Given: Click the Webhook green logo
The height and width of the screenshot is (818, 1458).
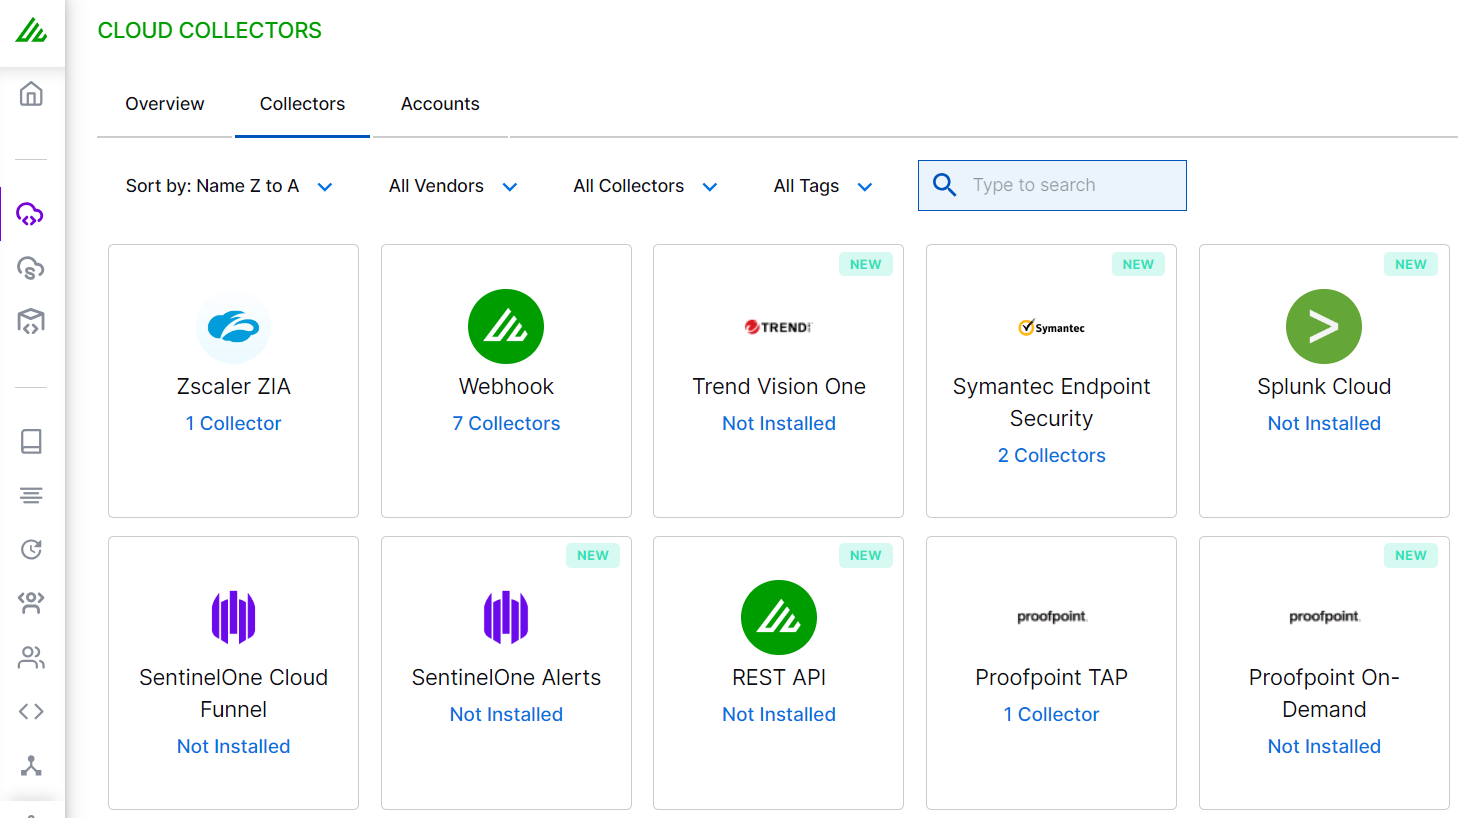Looking at the screenshot, I should click(x=506, y=327).
